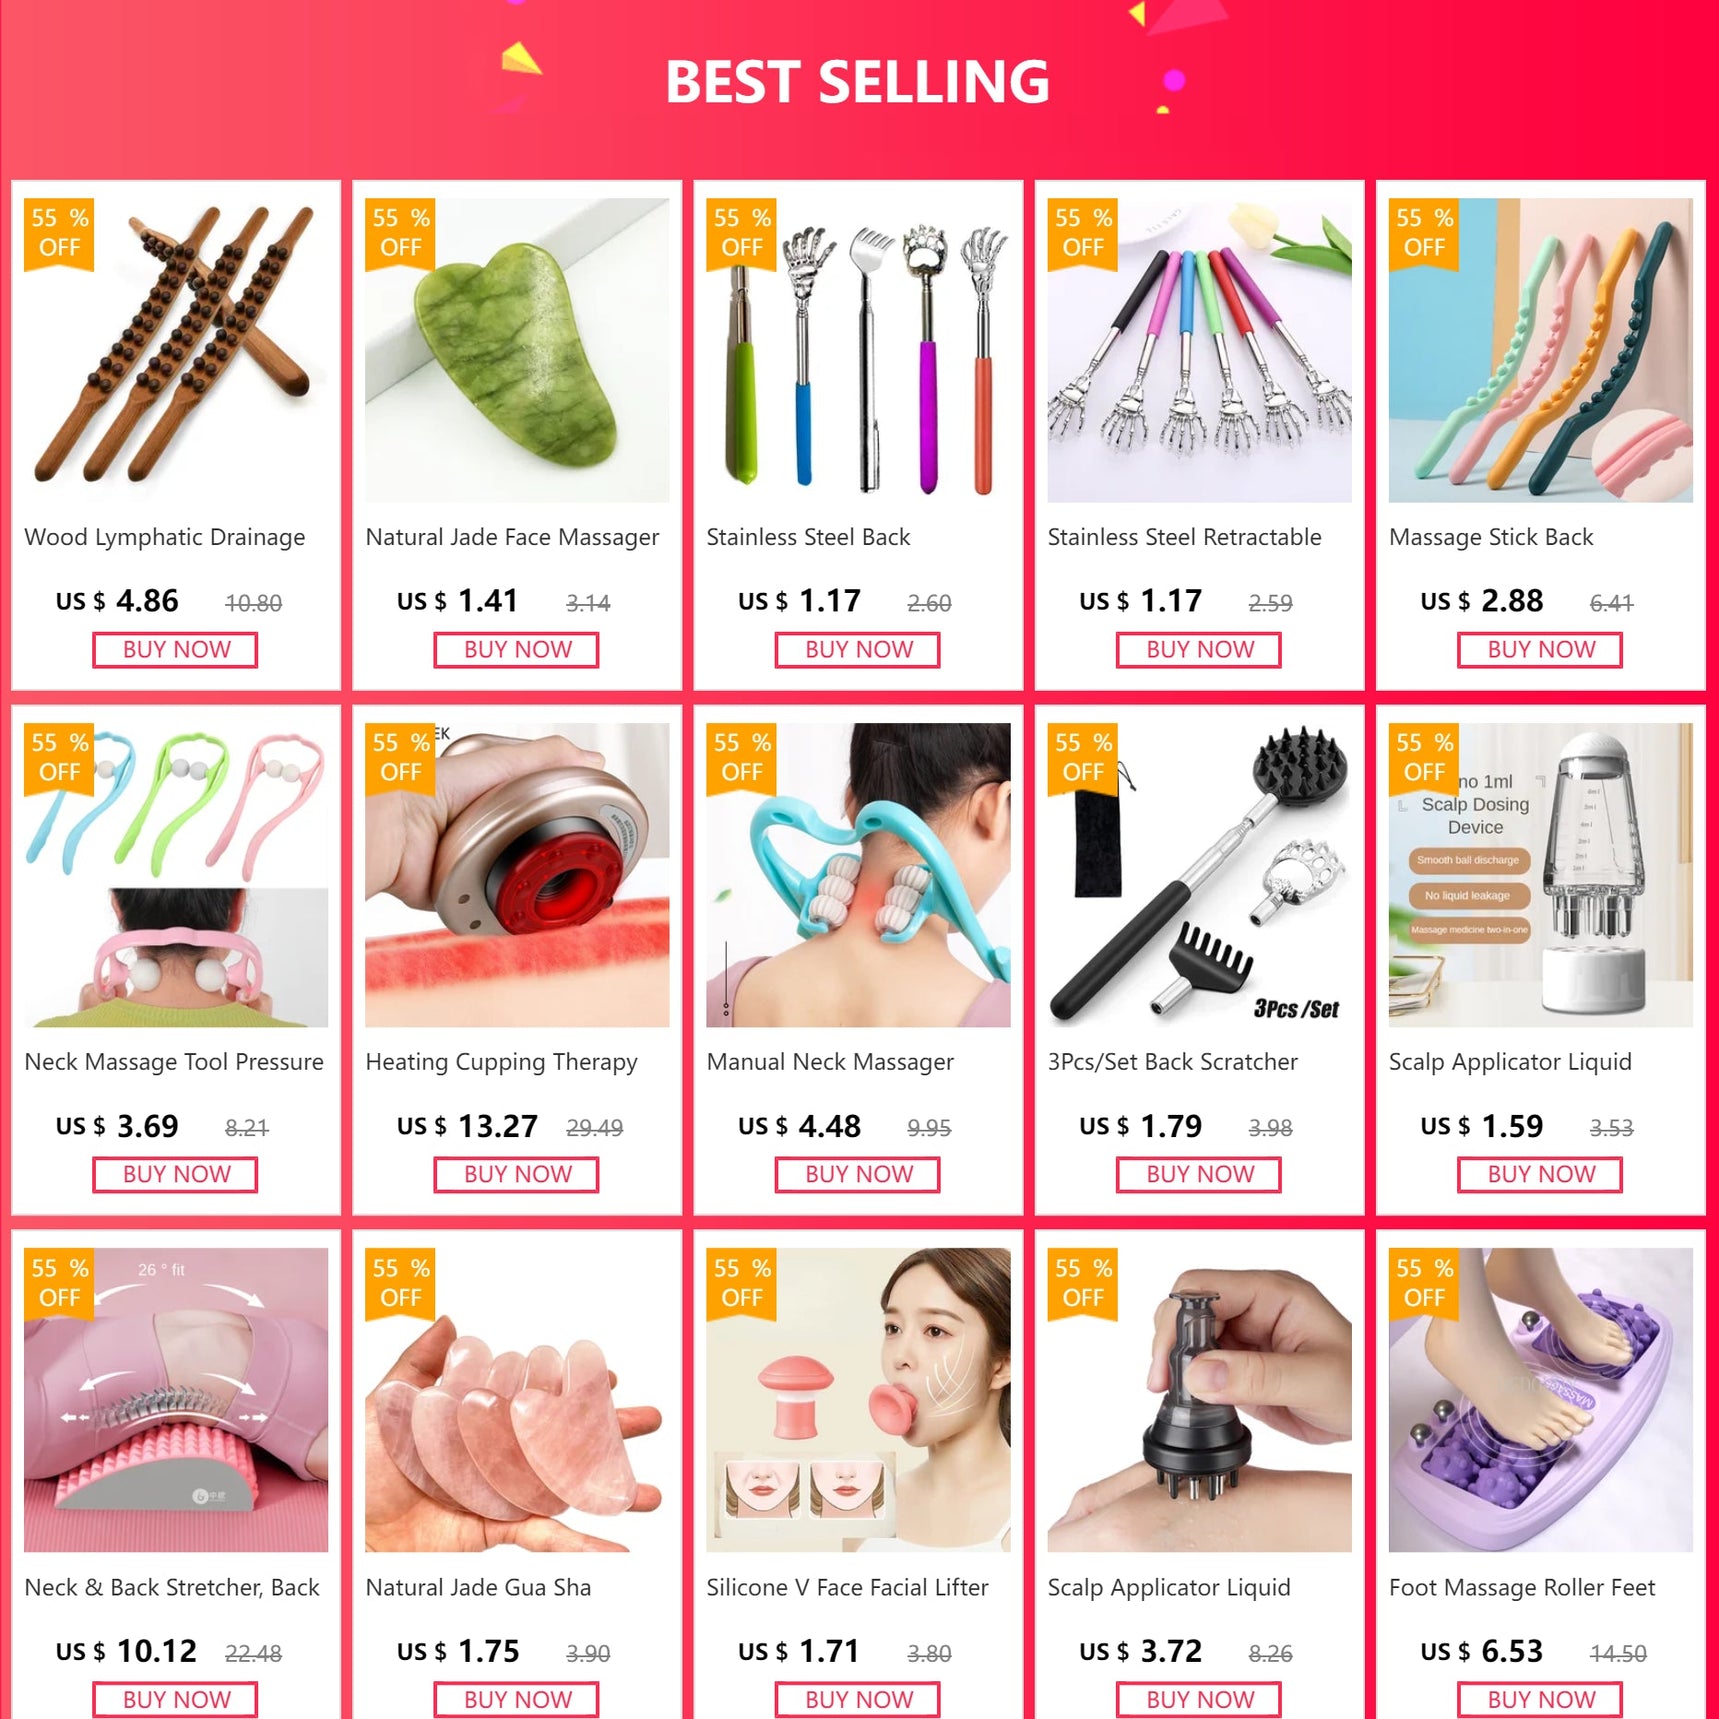The width and height of the screenshot is (1719, 1719).
Task: Select the Silicone V Face Facial Lifter image
Action: point(858,1400)
